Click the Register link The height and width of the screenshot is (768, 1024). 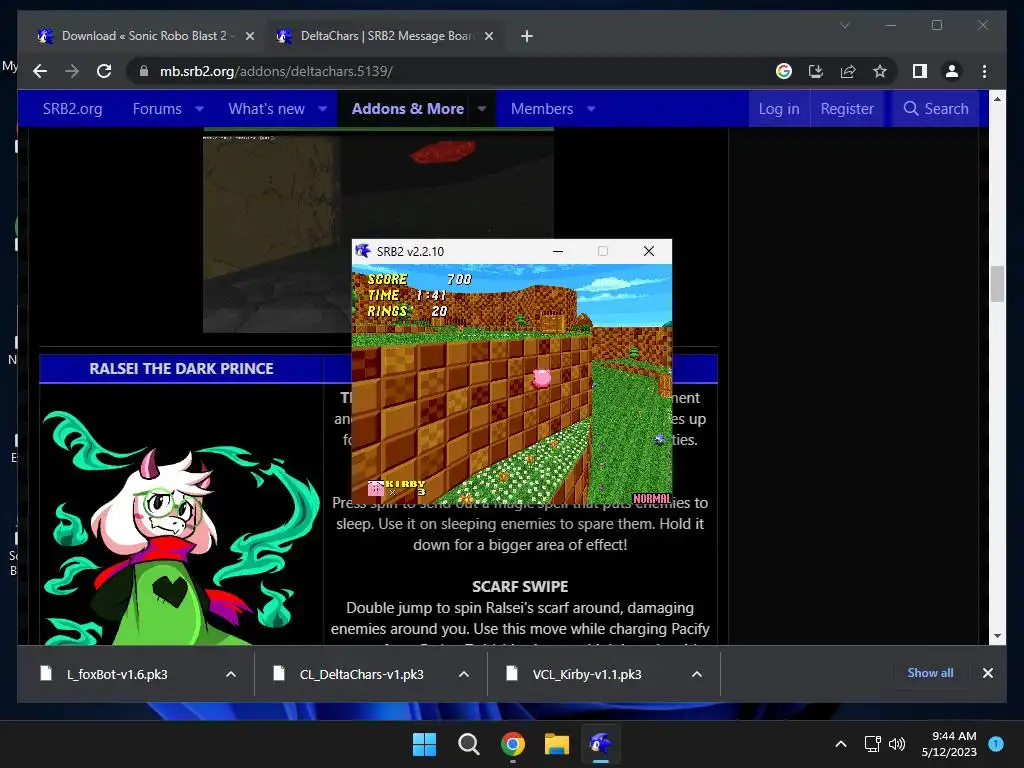tap(847, 108)
